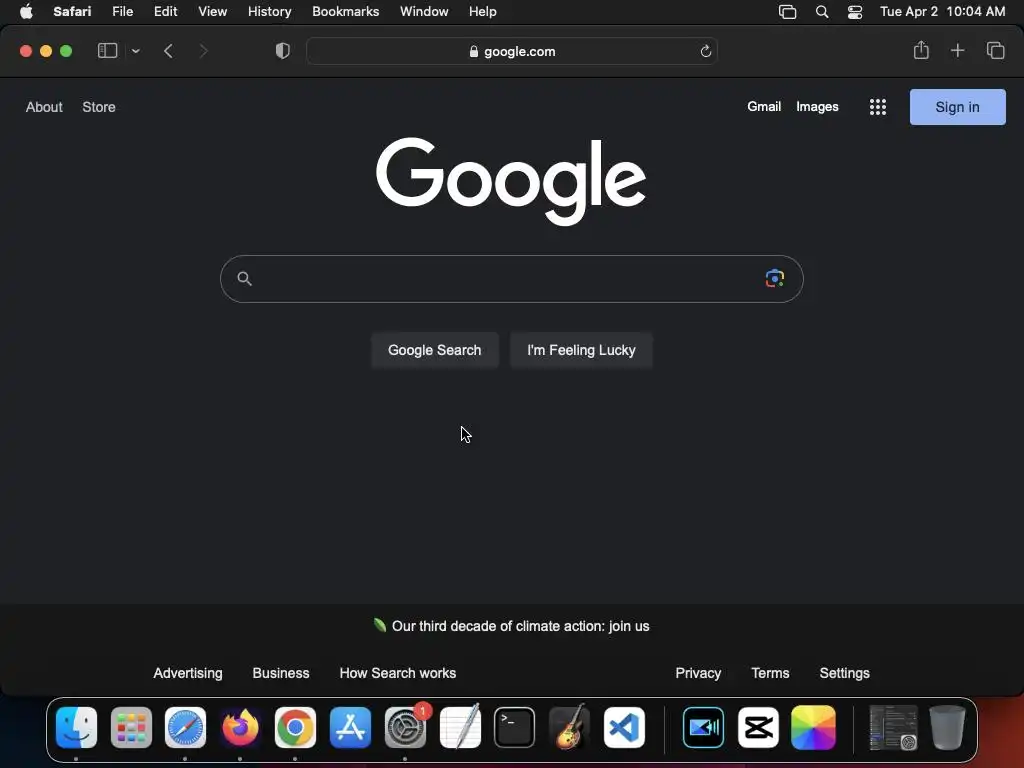The width and height of the screenshot is (1024, 768).
Task: Toggle the Safari sidebar button
Action: [107, 51]
